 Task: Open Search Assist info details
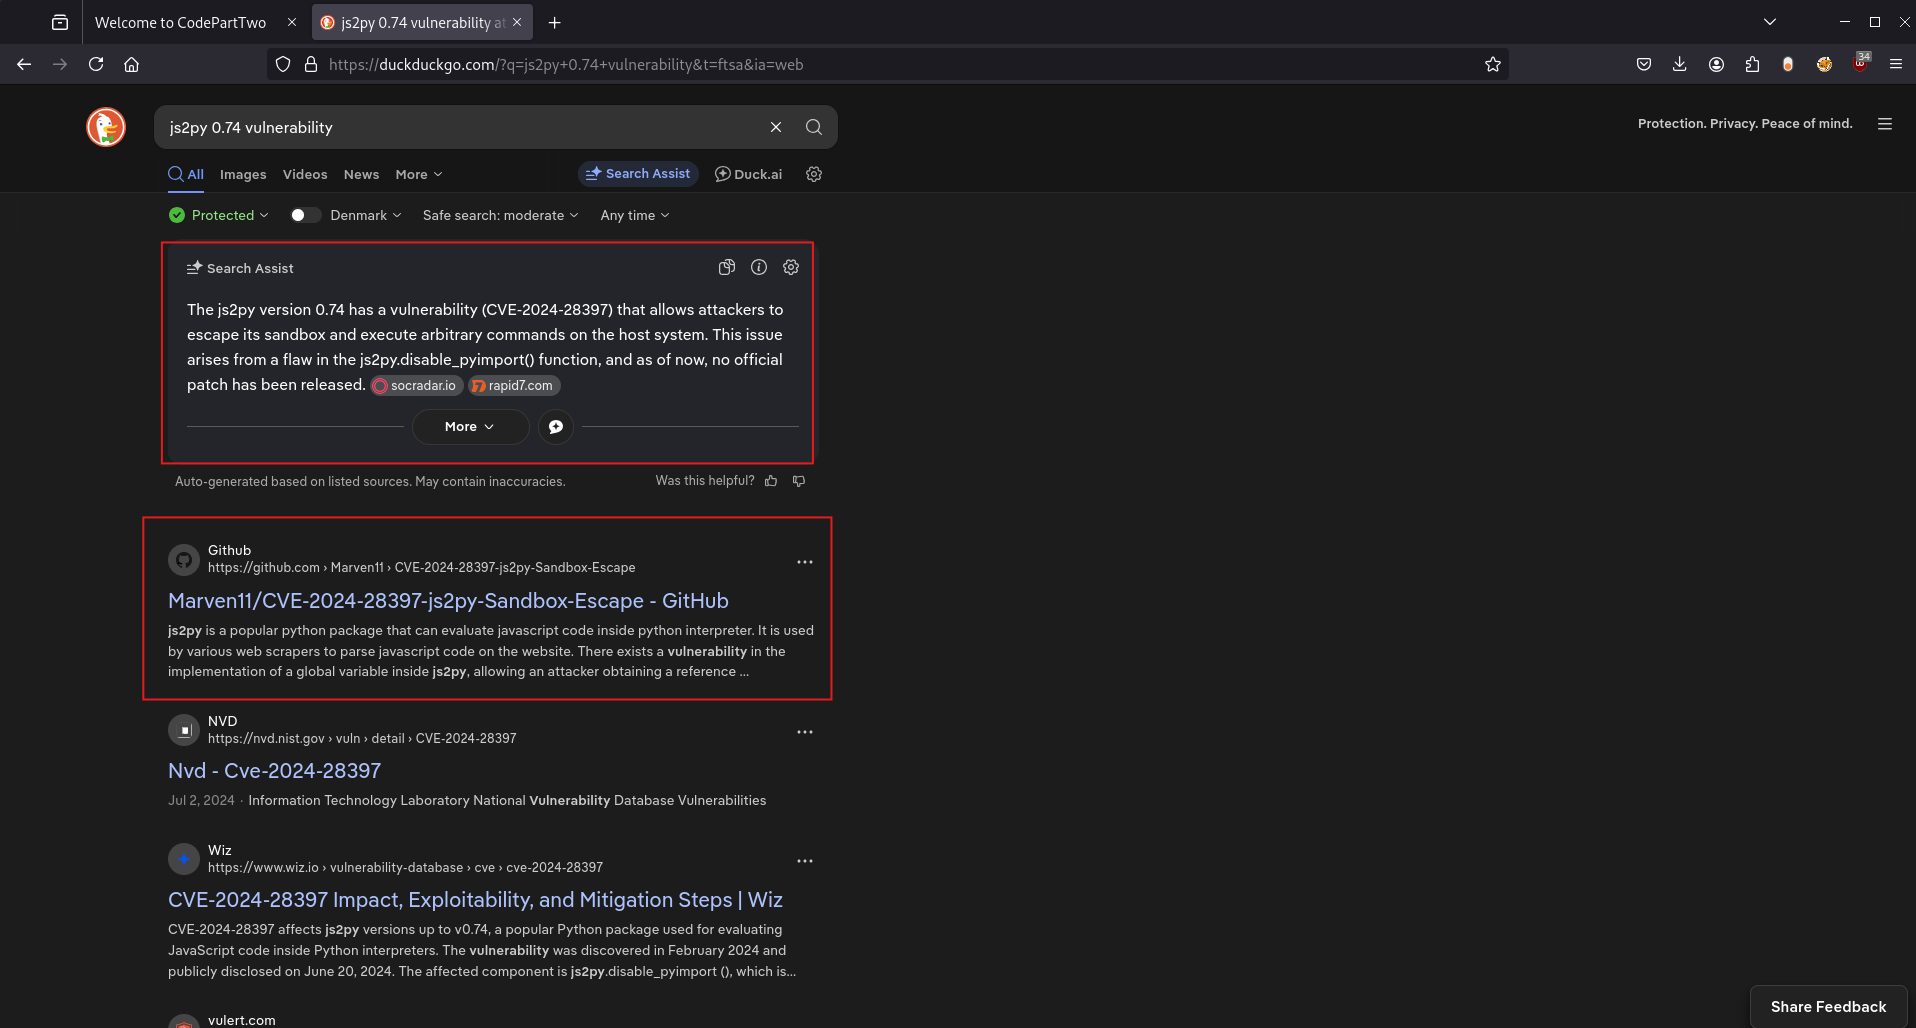(x=759, y=267)
